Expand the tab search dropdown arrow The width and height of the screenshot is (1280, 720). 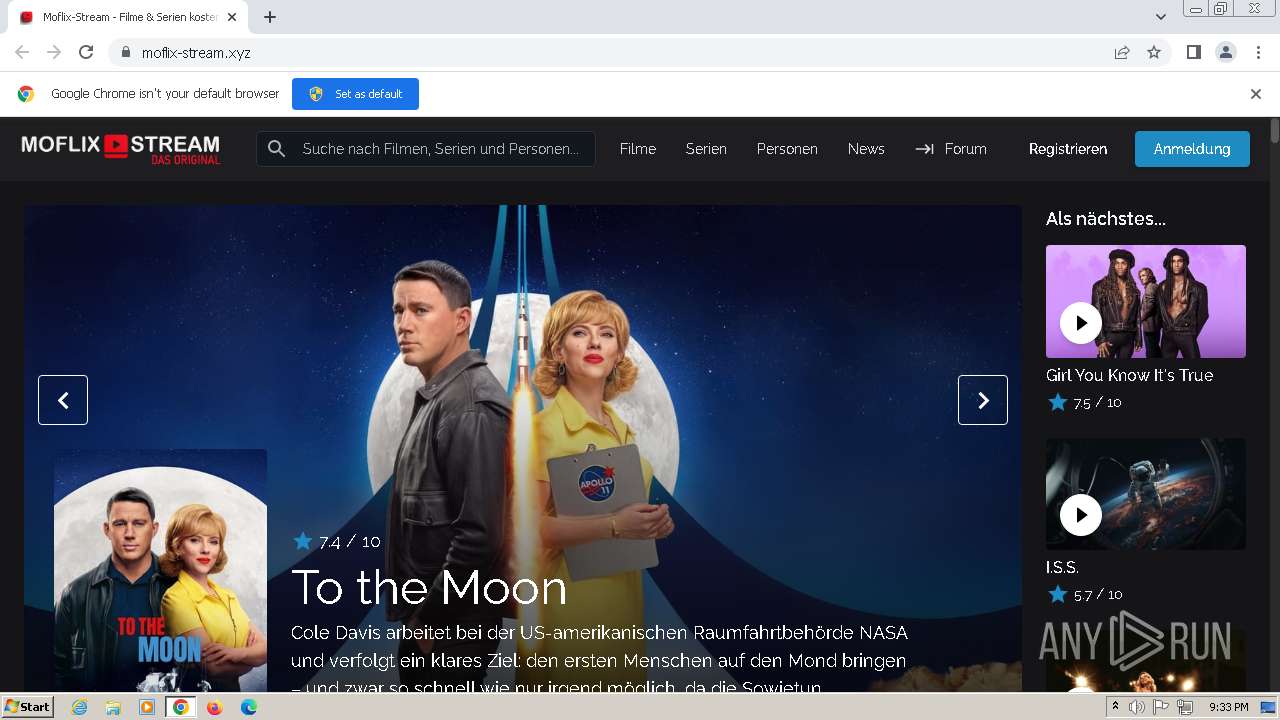coord(1161,17)
